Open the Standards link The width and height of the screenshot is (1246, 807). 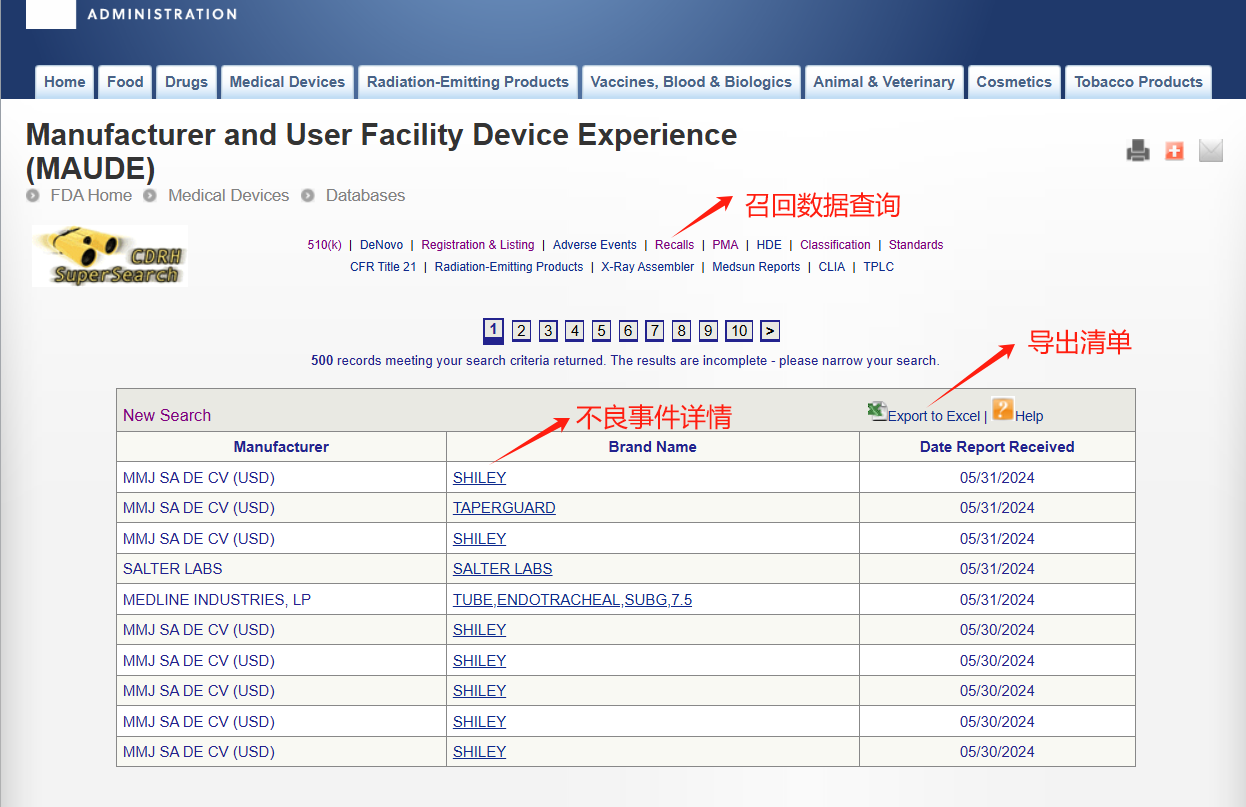coord(916,245)
